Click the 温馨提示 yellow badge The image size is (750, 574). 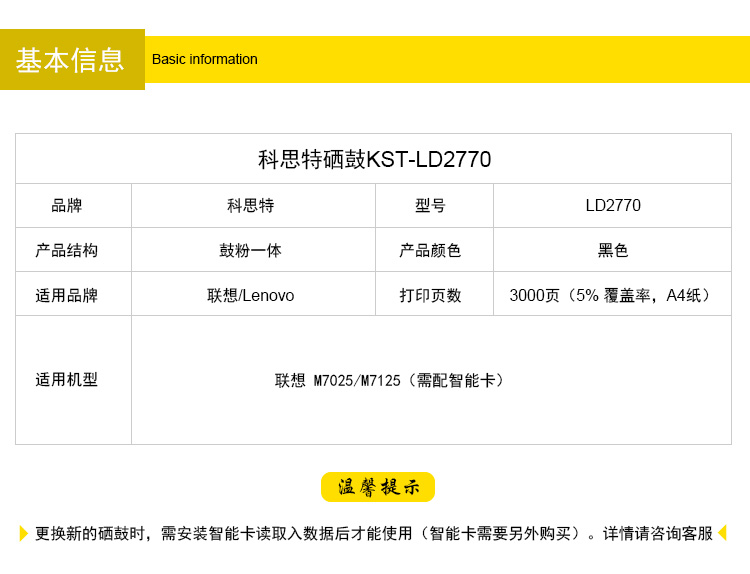377,487
